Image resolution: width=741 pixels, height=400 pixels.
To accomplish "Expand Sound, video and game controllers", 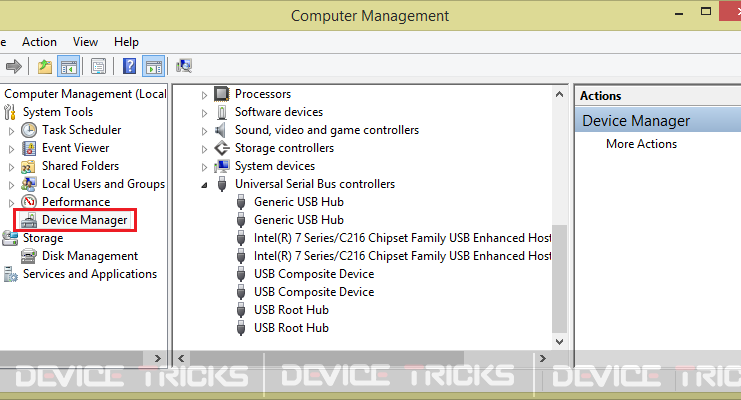I will point(204,131).
